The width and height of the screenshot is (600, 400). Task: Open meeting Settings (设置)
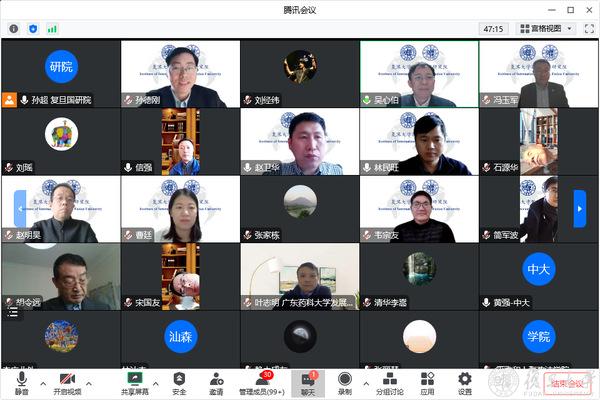464,383
